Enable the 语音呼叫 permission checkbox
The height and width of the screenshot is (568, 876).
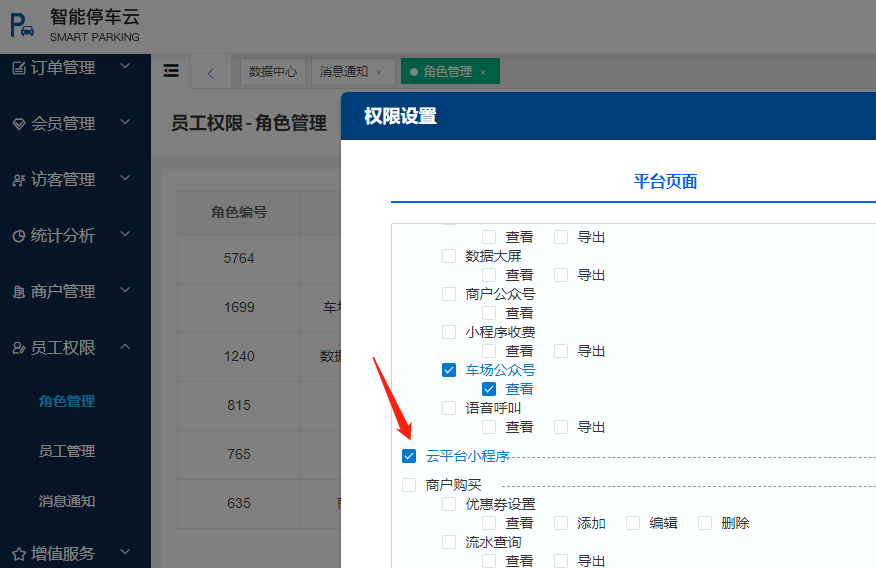pyautogui.click(x=449, y=408)
